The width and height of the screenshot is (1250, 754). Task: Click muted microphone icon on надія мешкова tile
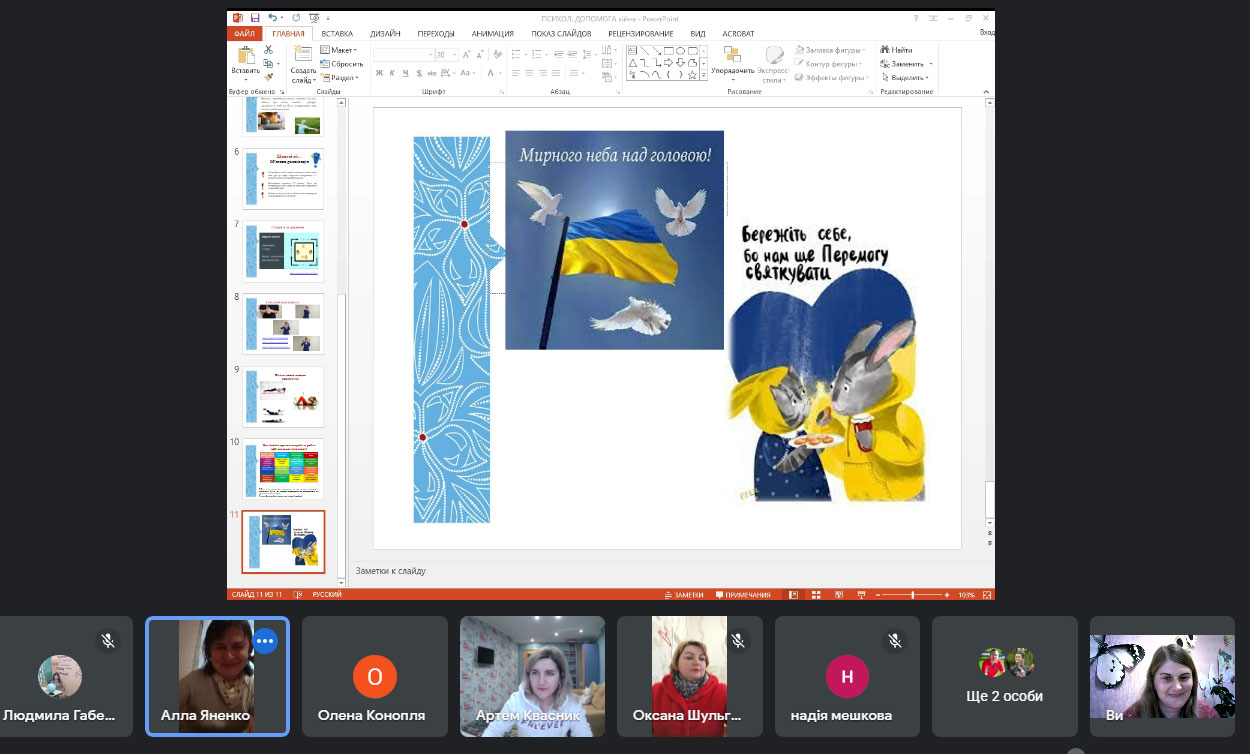[x=894, y=640]
